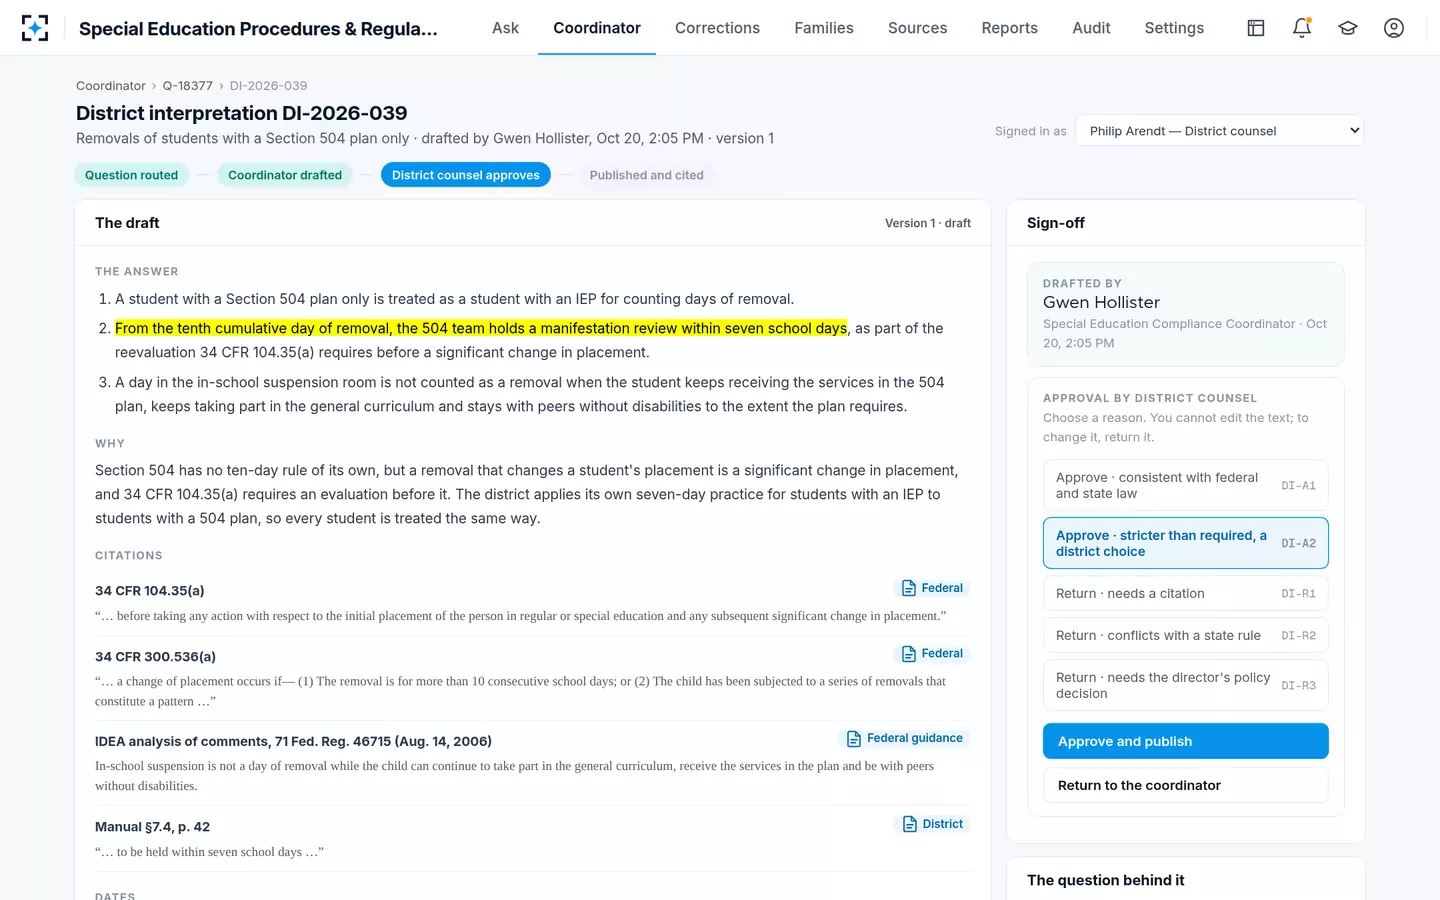Go to the Corrections tab
The height and width of the screenshot is (900, 1440).
pos(717,28)
